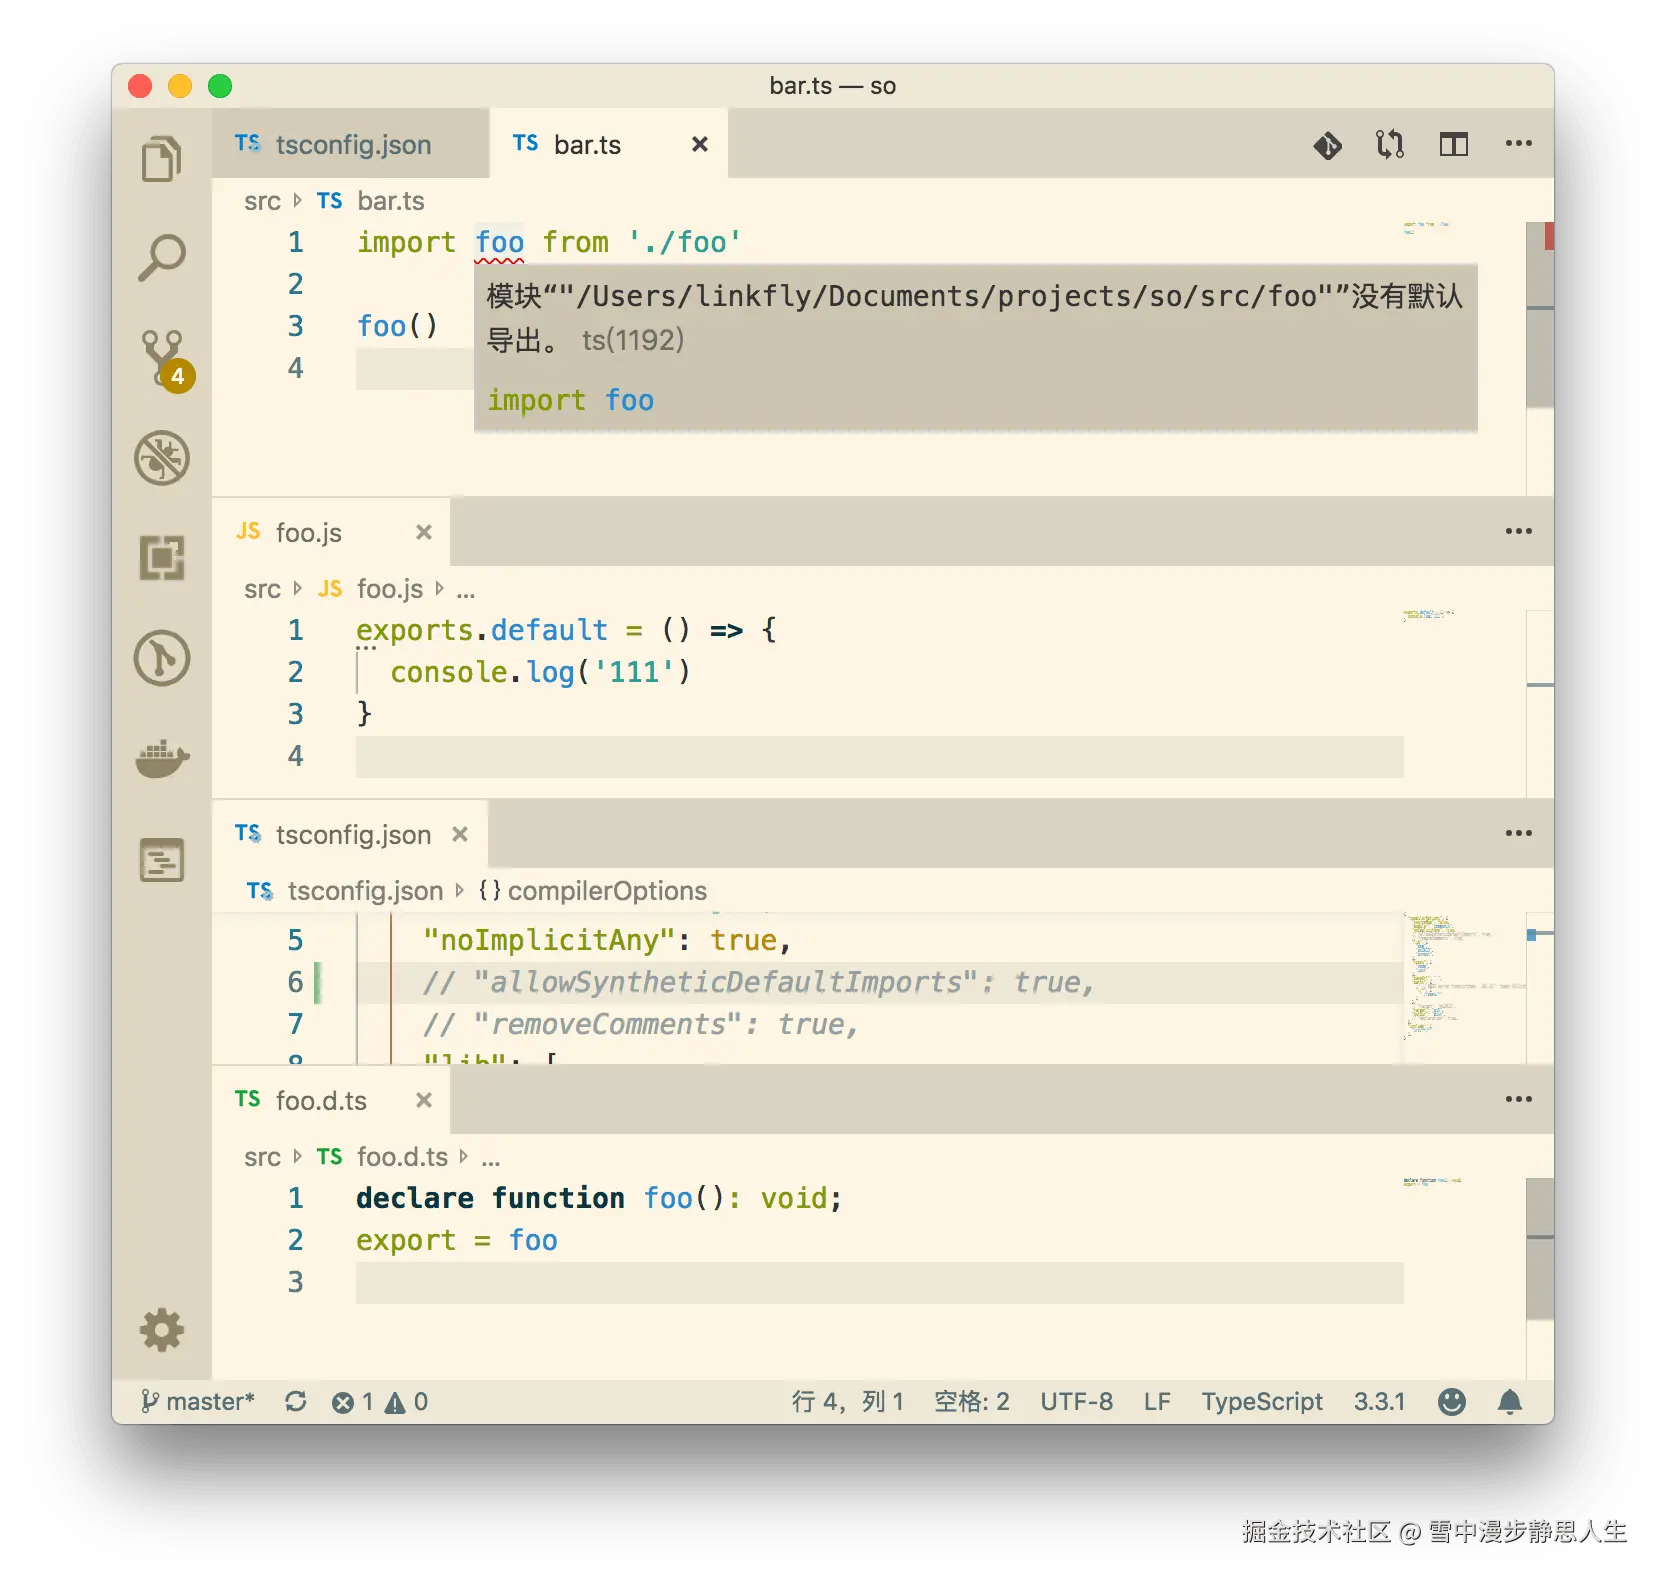The height and width of the screenshot is (1584, 1666).
Task: Open the Debug view in activity bar
Action: tap(162, 458)
